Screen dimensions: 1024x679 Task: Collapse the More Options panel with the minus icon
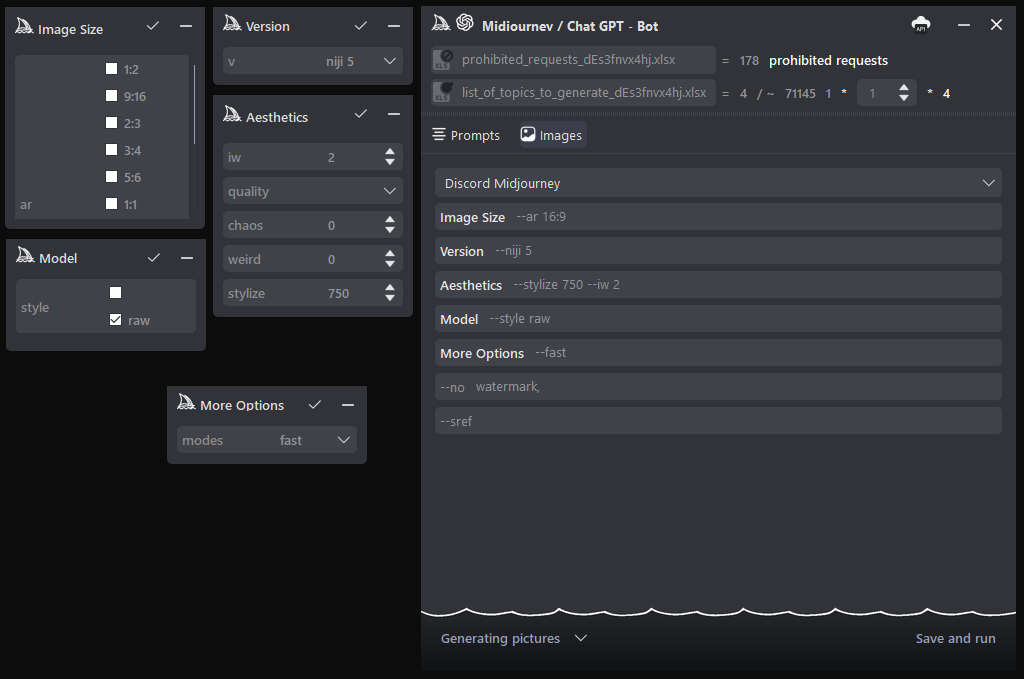tap(348, 405)
